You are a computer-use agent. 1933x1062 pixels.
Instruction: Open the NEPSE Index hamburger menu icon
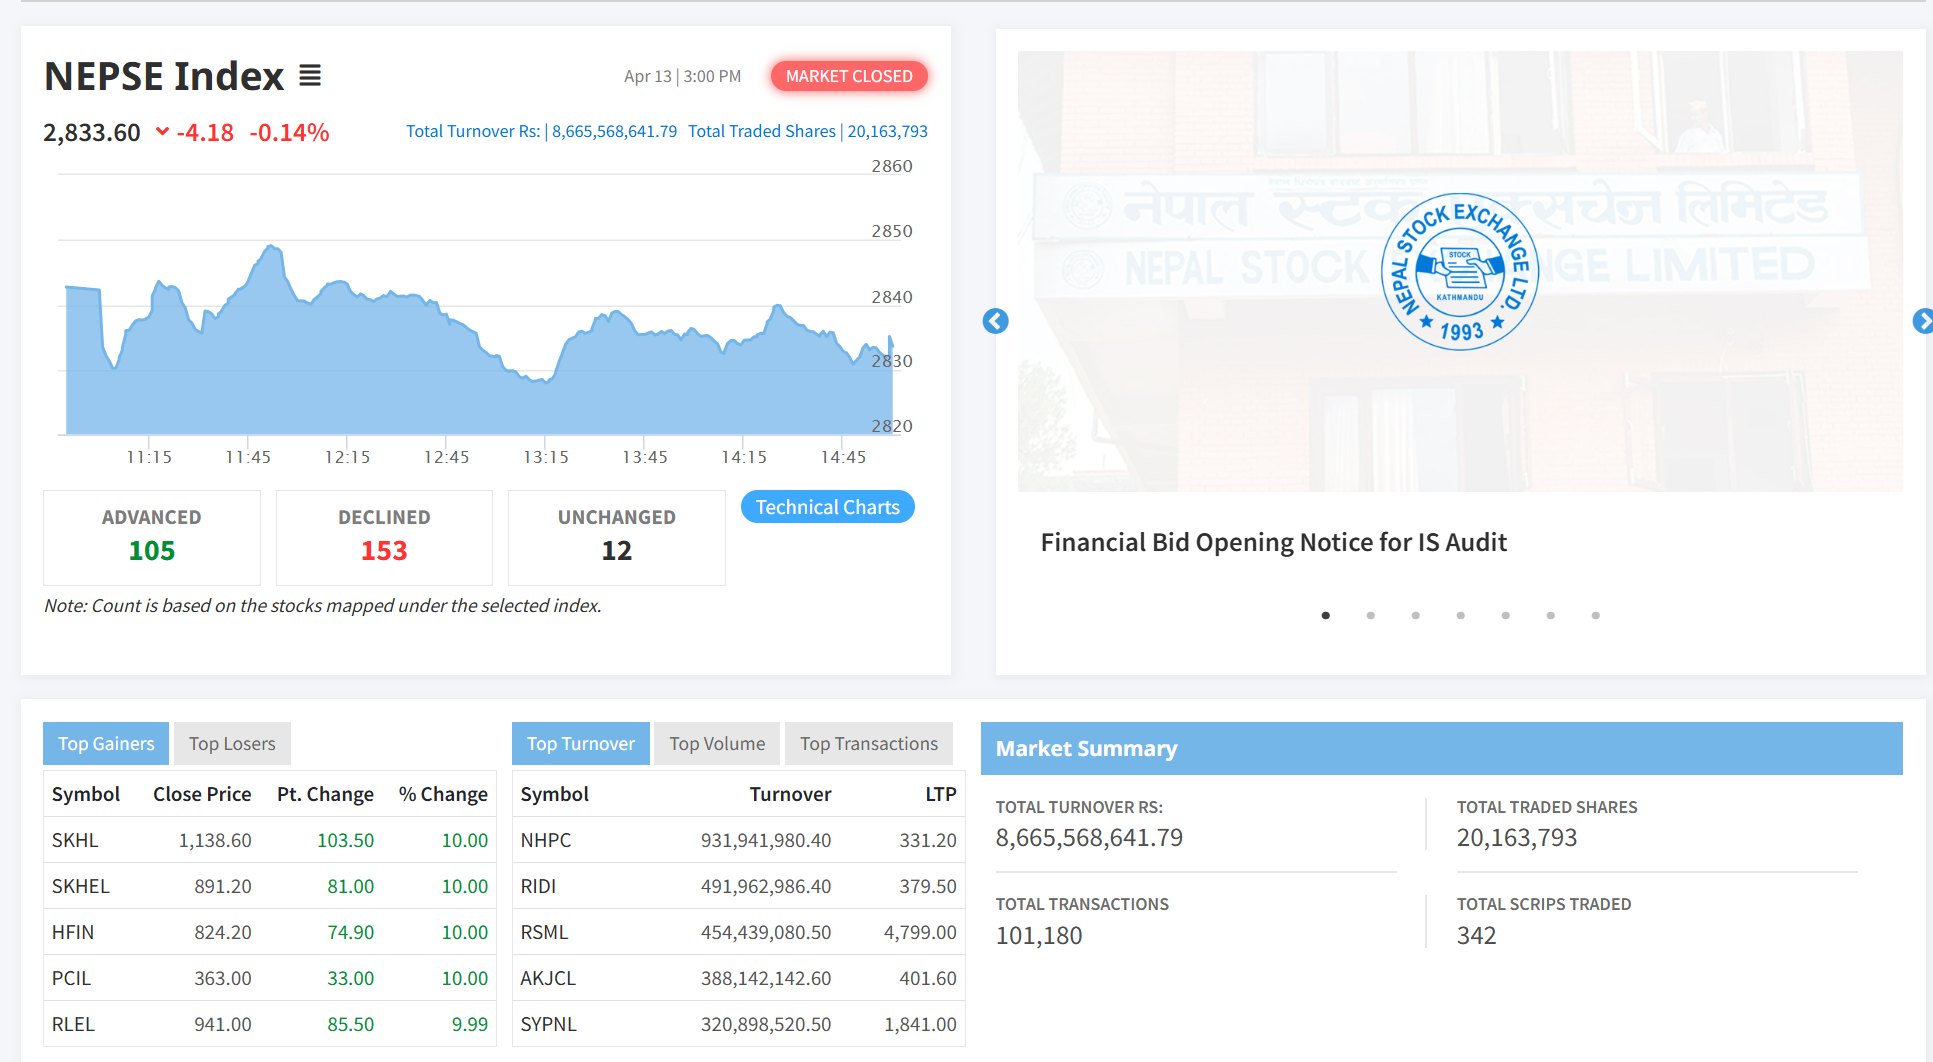click(310, 76)
